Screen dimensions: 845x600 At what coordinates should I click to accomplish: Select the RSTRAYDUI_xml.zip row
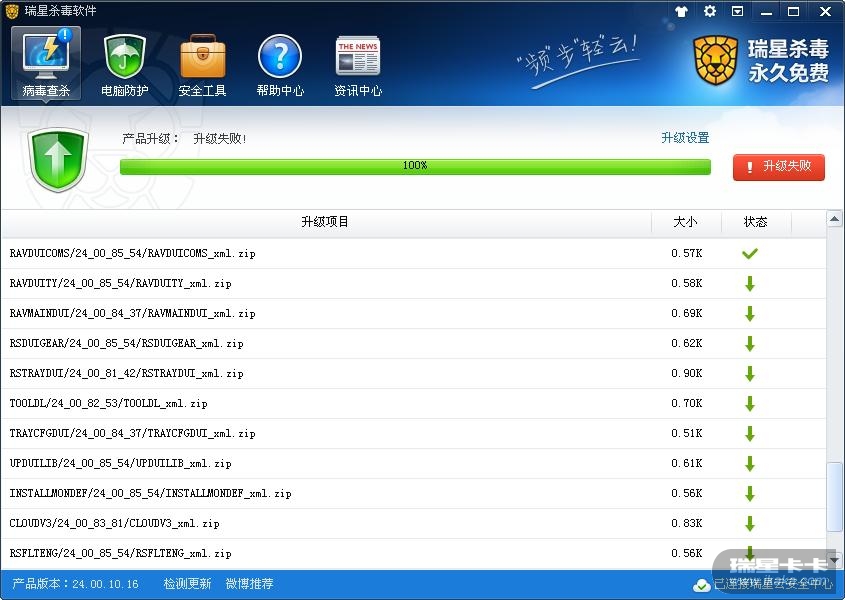click(413, 374)
